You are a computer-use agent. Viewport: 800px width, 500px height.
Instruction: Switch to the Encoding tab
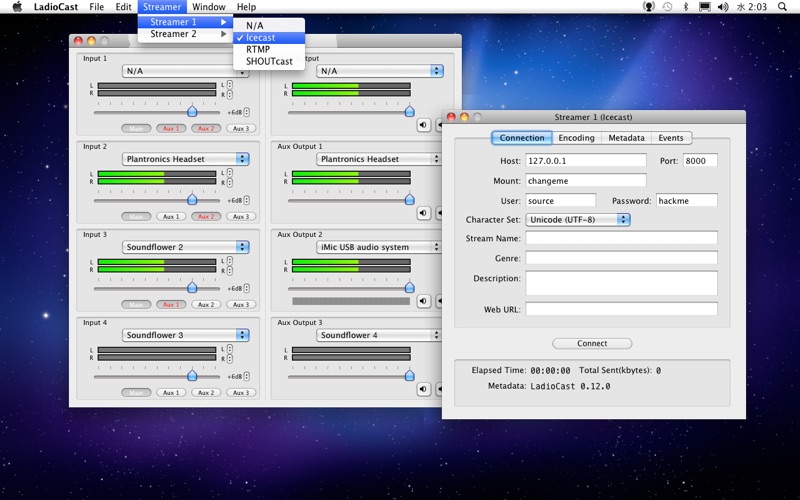pos(576,138)
